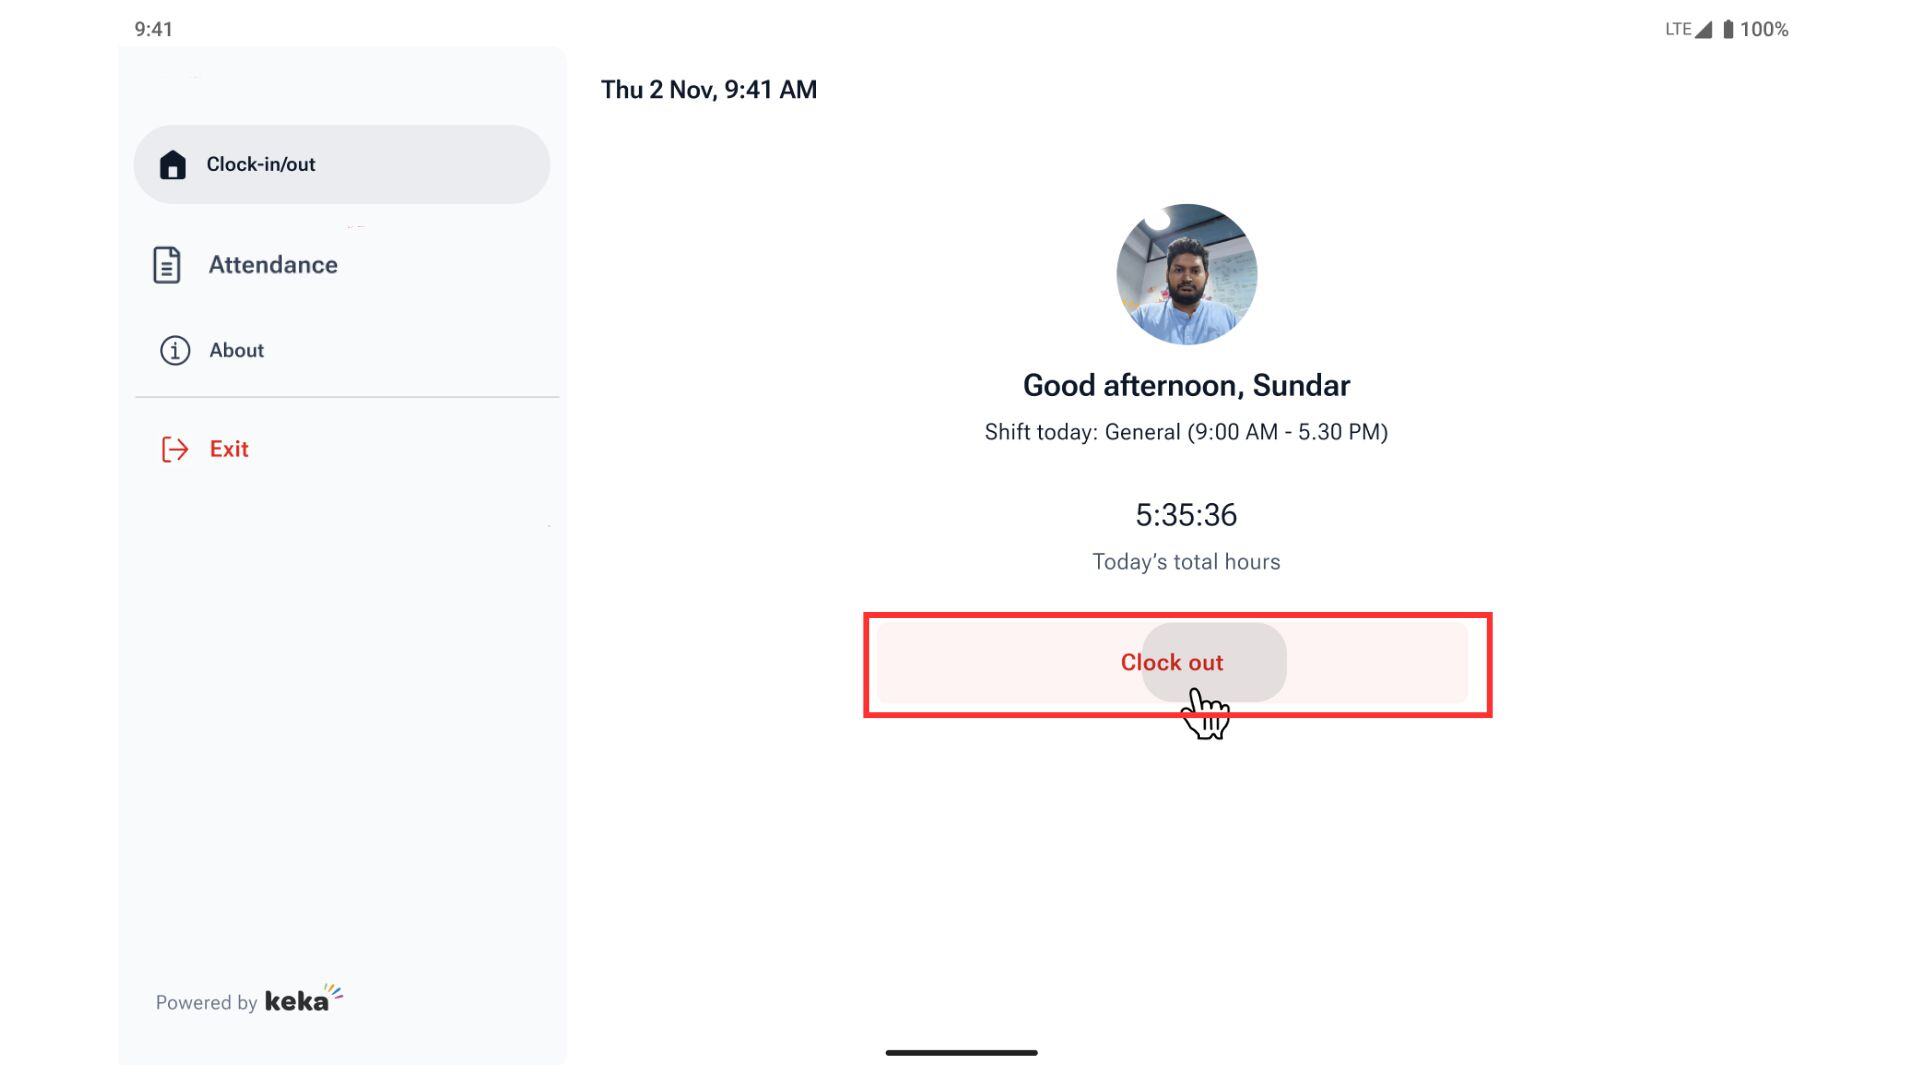The height and width of the screenshot is (1080, 1920).
Task: Click the home icon beside Clock-in/out
Action: pyautogui.click(x=172, y=165)
